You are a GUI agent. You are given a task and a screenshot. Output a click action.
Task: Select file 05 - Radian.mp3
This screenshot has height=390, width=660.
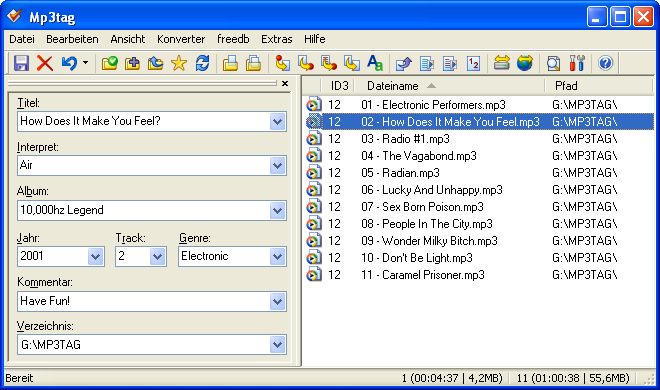479,173
